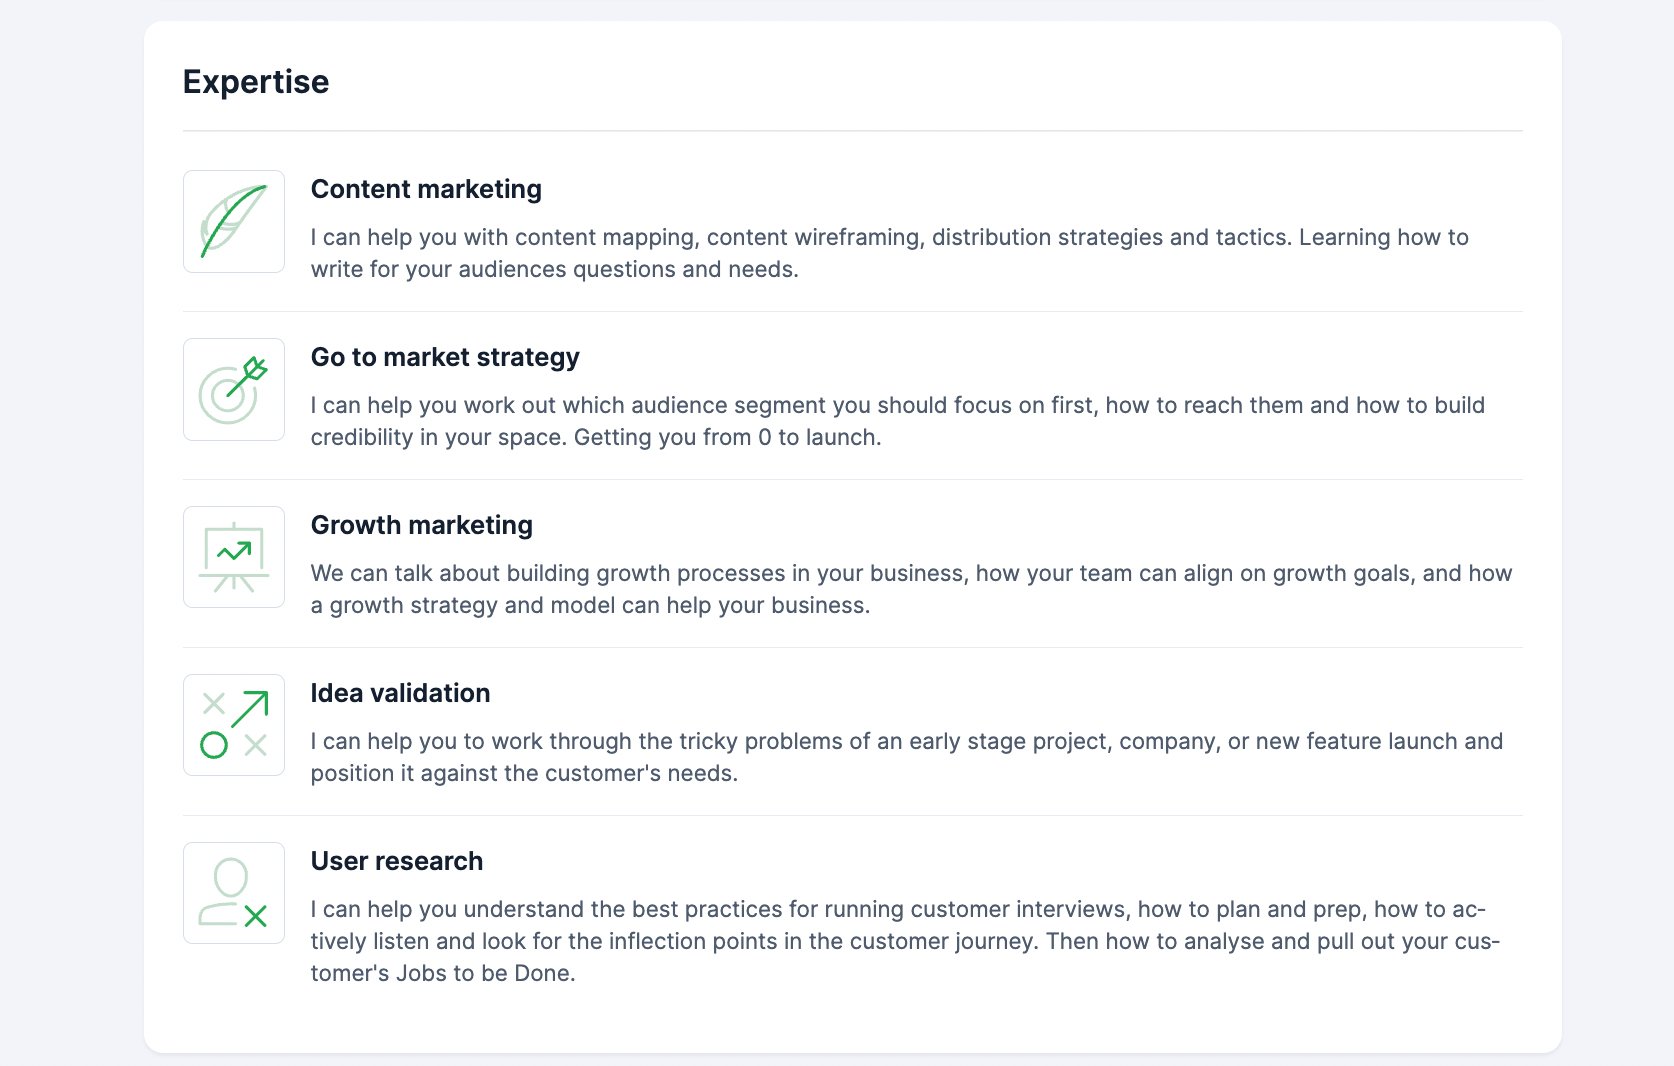Image resolution: width=1674 pixels, height=1066 pixels.
Task: Open the Idea validation heading
Action: coord(400,693)
